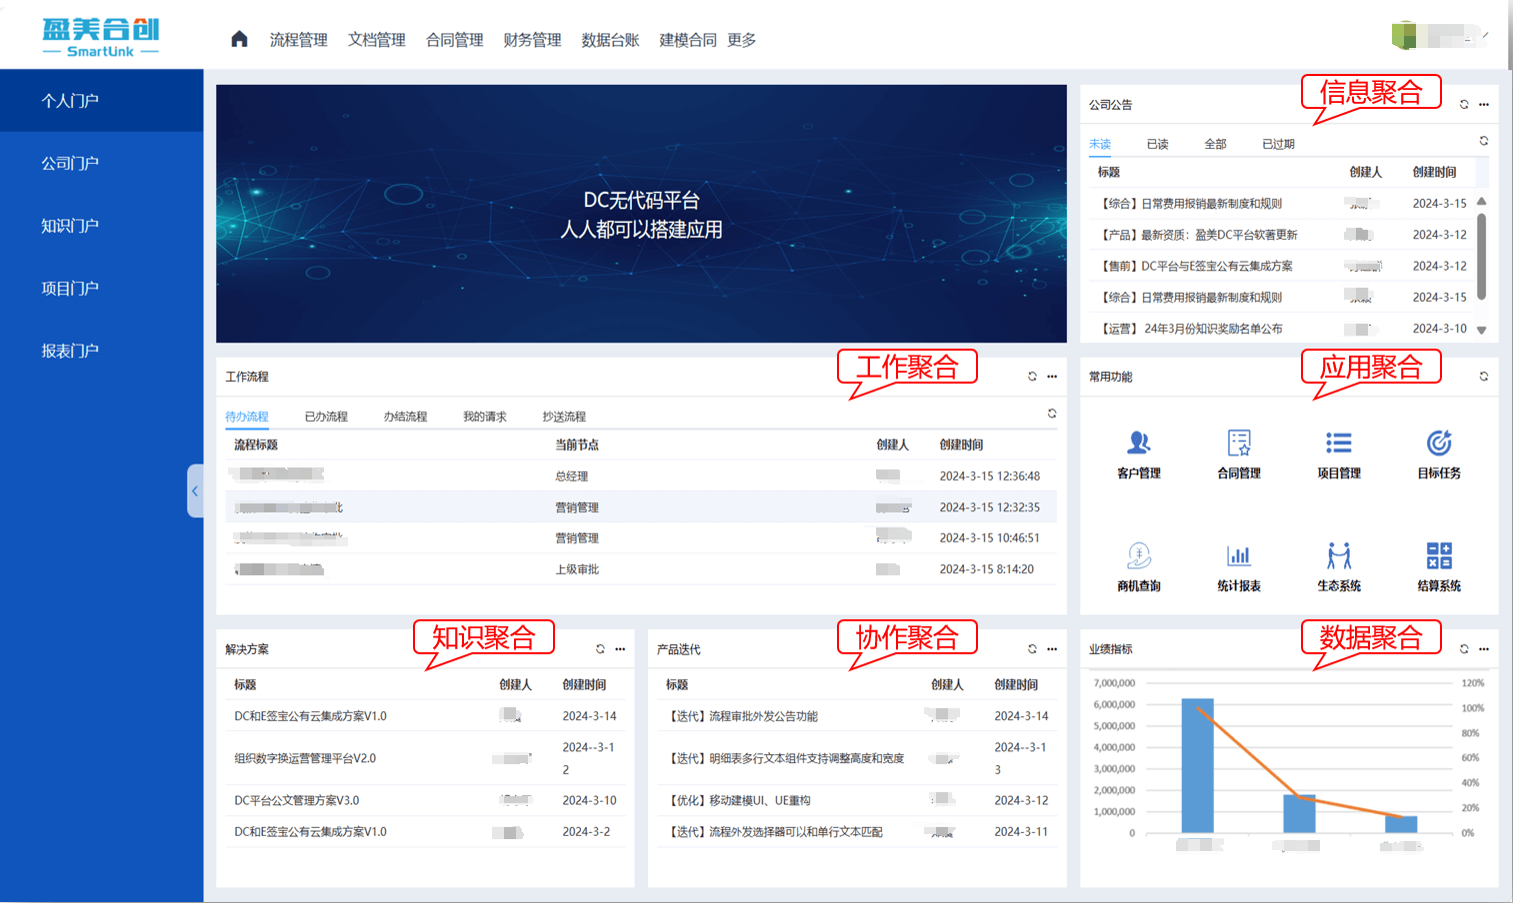Screen dimensions: 1513x903
Task: Go to 知识门户 in the sidebar
Action: pyautogui.click(x=70, y=226)
